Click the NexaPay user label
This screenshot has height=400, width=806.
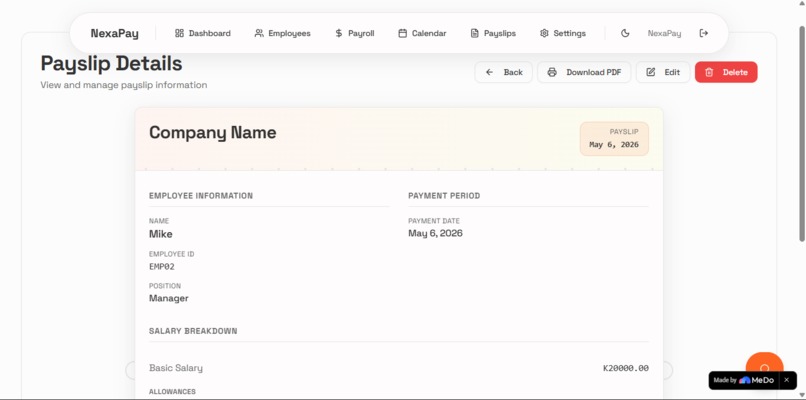tap(664, 33)
